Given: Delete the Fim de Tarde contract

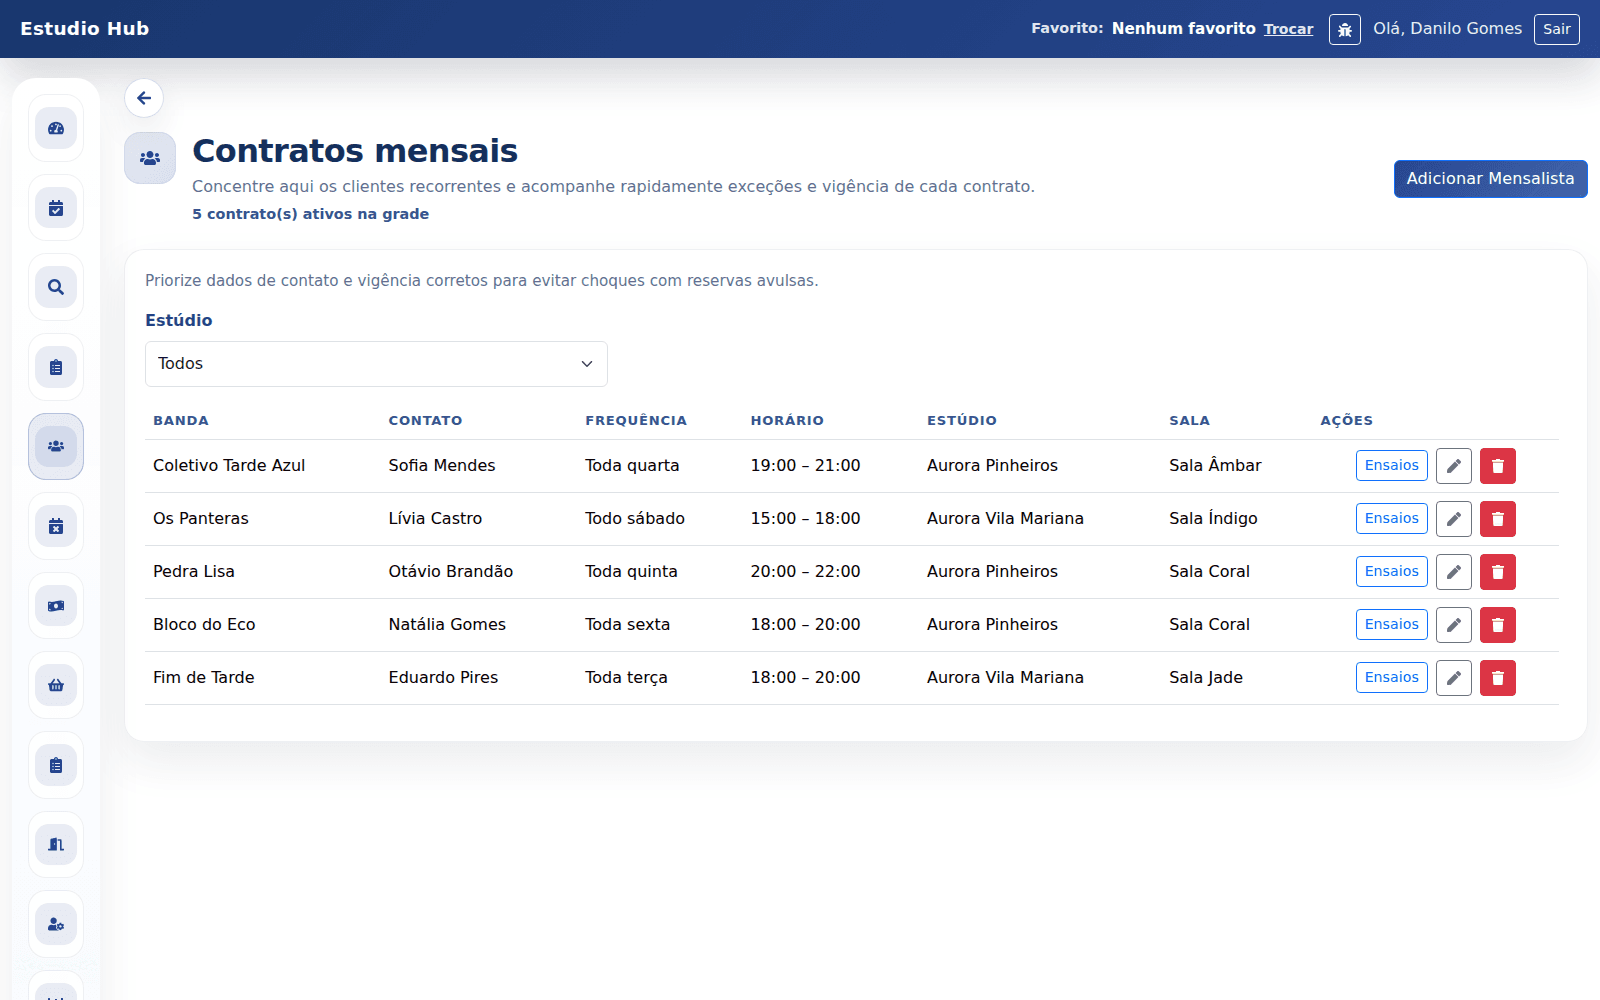Looking at the screenshot, I should coord(1498,678).
